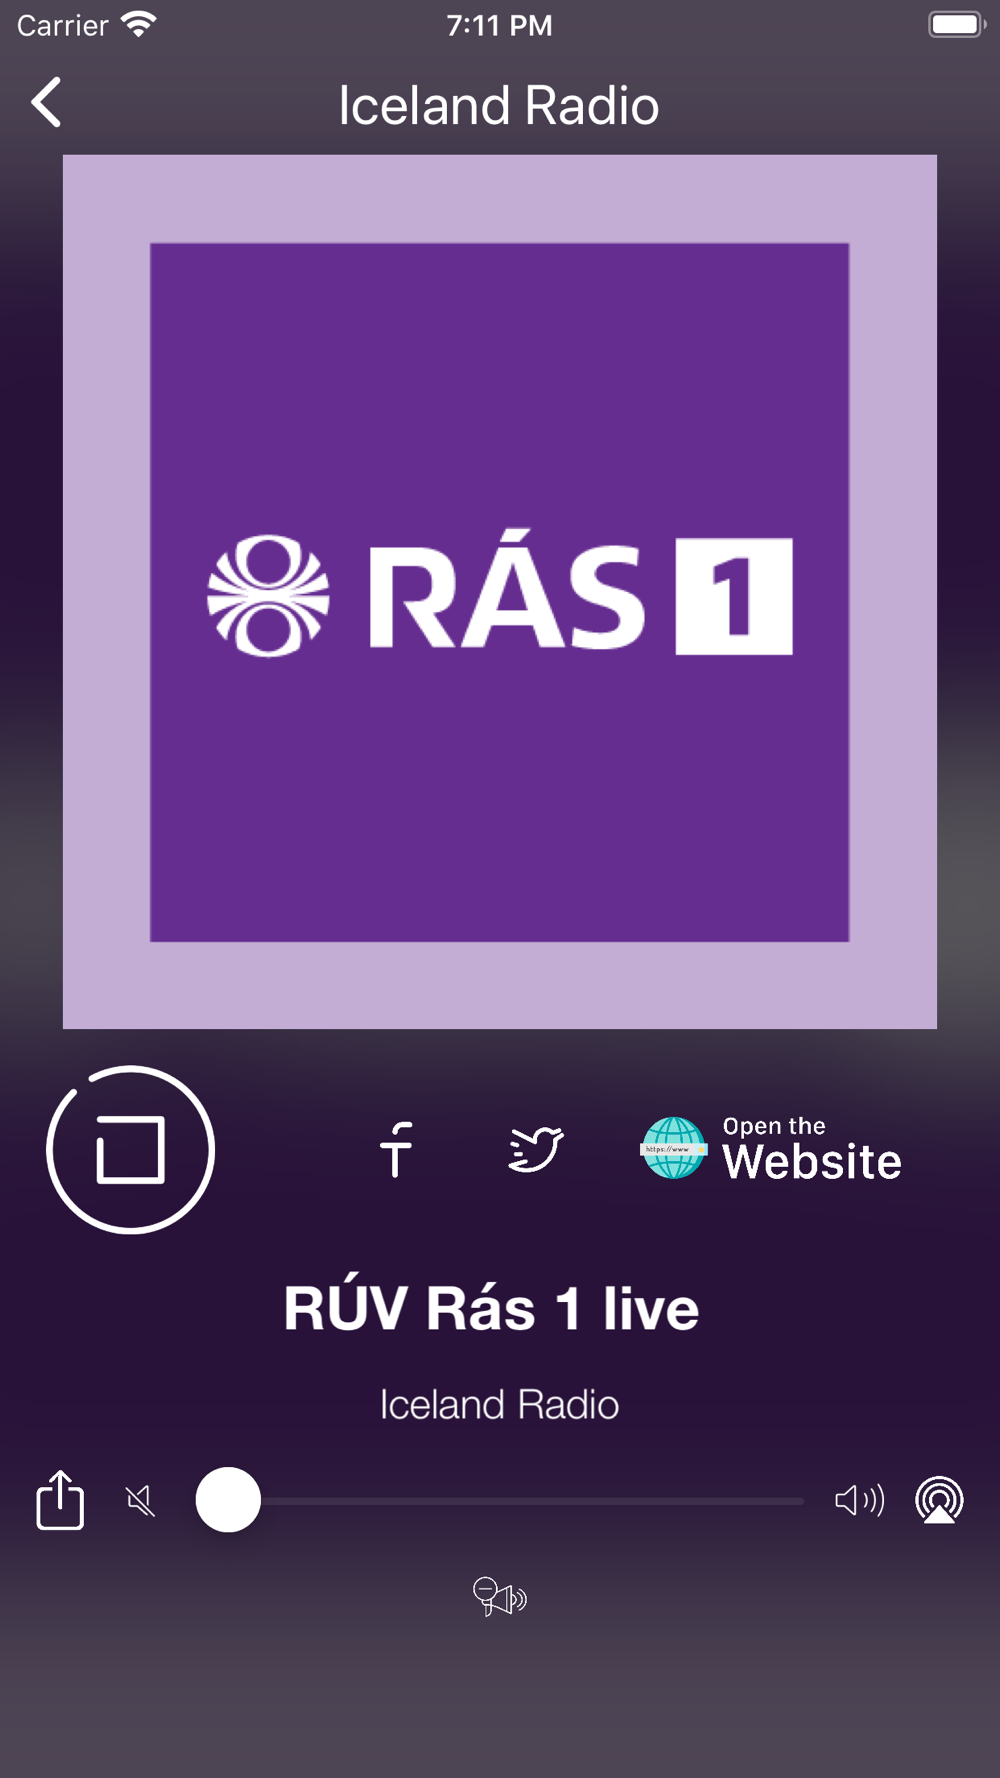Click the Iceland Radio header title

pos(499,105)
